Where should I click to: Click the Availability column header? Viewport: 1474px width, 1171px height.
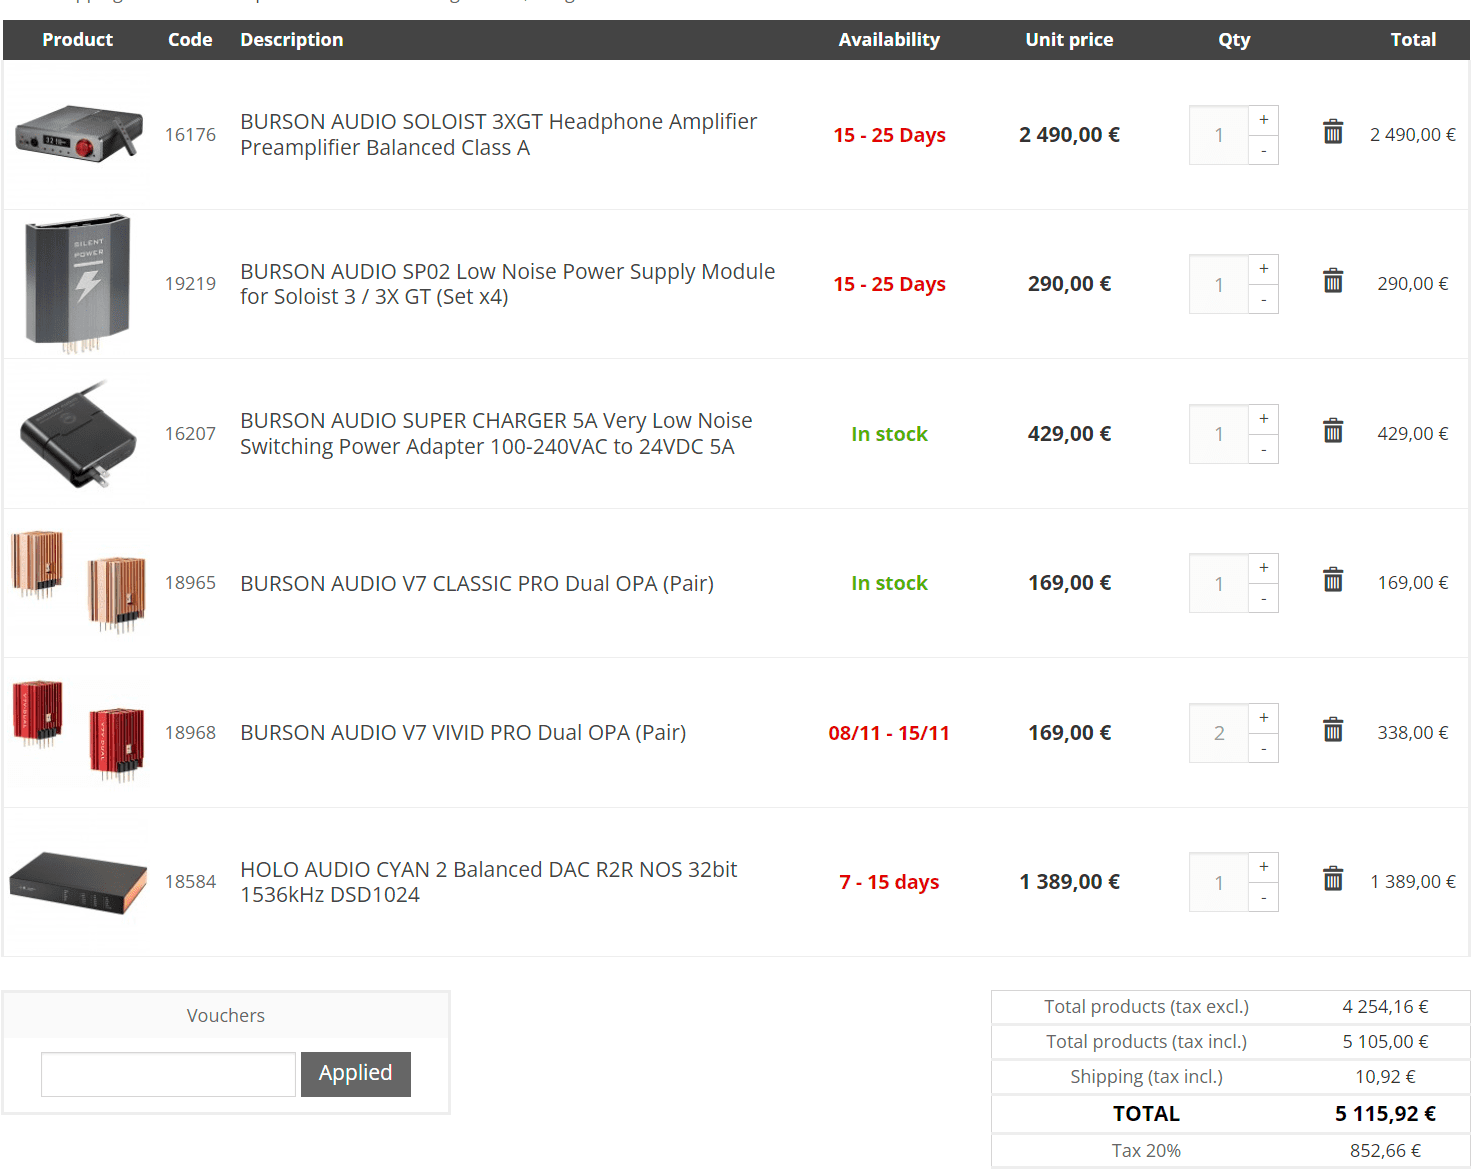click(x=889, y=40)
